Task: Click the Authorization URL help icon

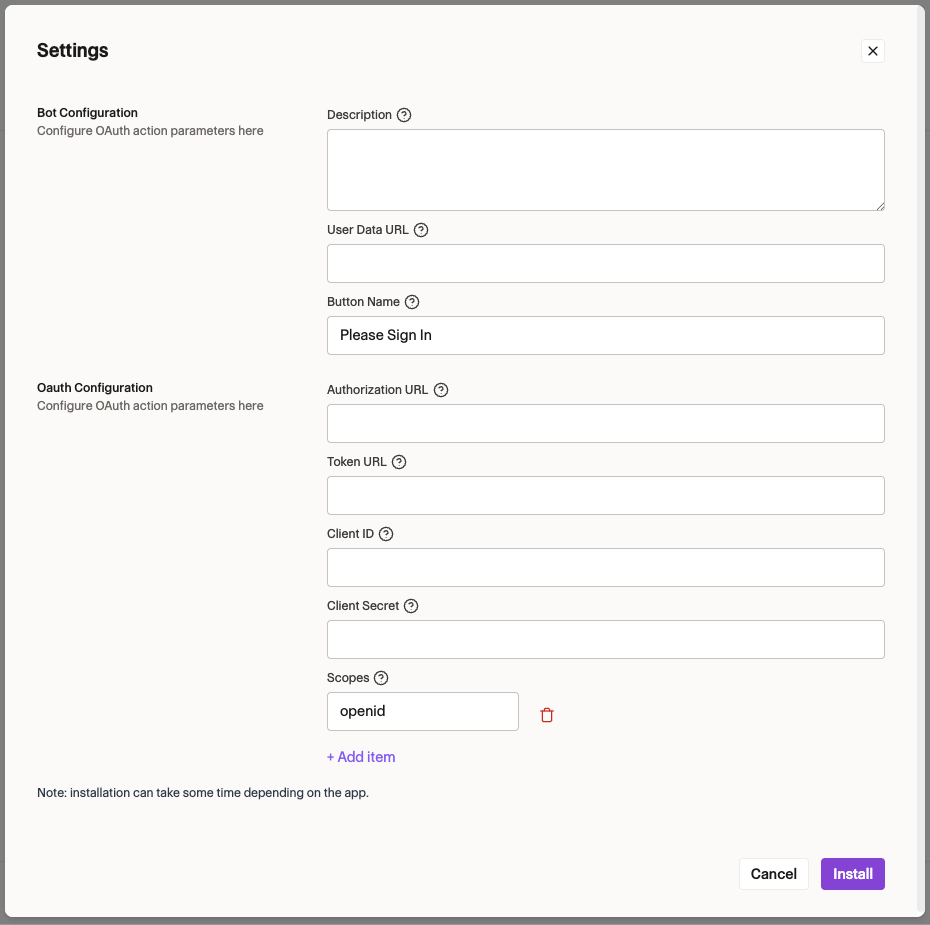Action: tap(441, 390)
